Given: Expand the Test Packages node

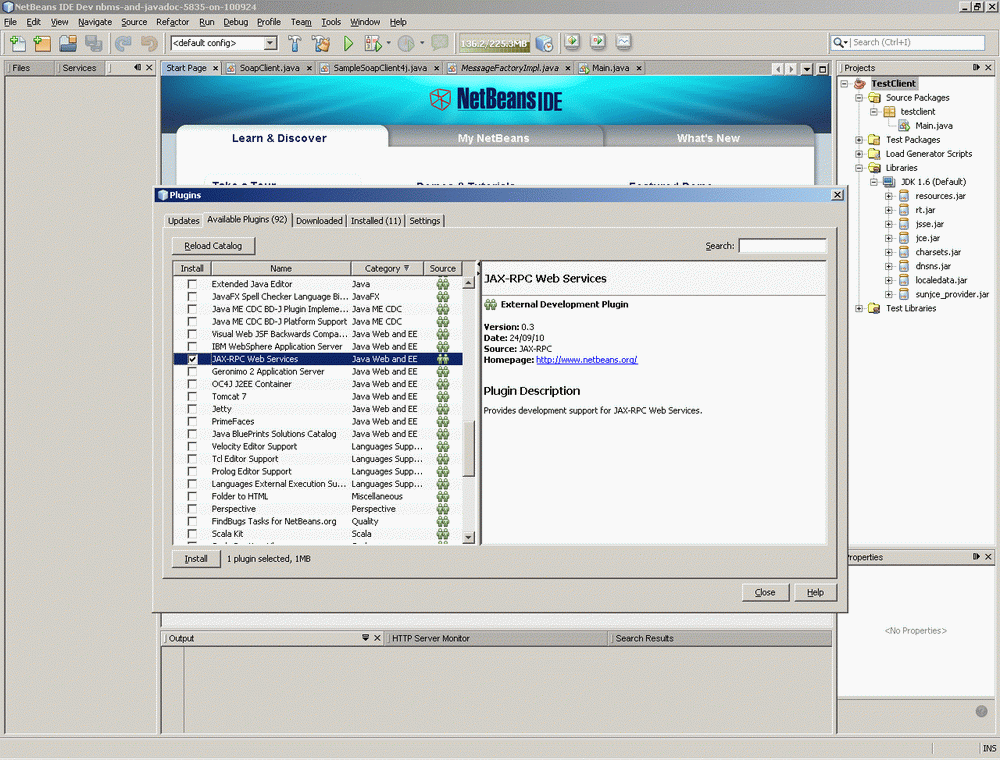Looking at the screenshot, I should point(859,140).
